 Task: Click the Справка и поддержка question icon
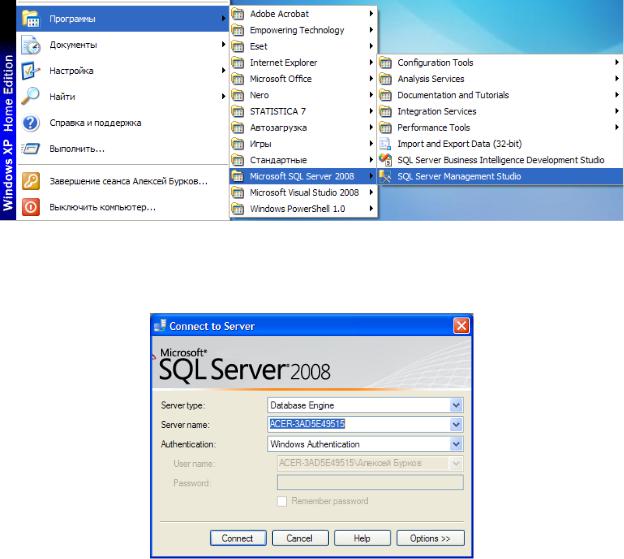[x=31, y=123]
